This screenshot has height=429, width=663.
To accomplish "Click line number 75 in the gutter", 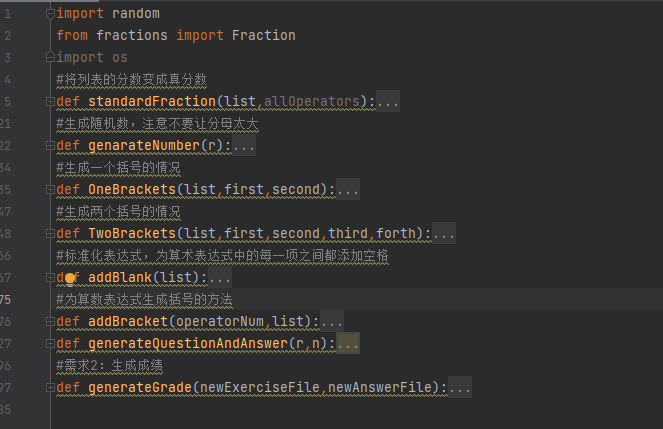I will [x=7, y=299].
